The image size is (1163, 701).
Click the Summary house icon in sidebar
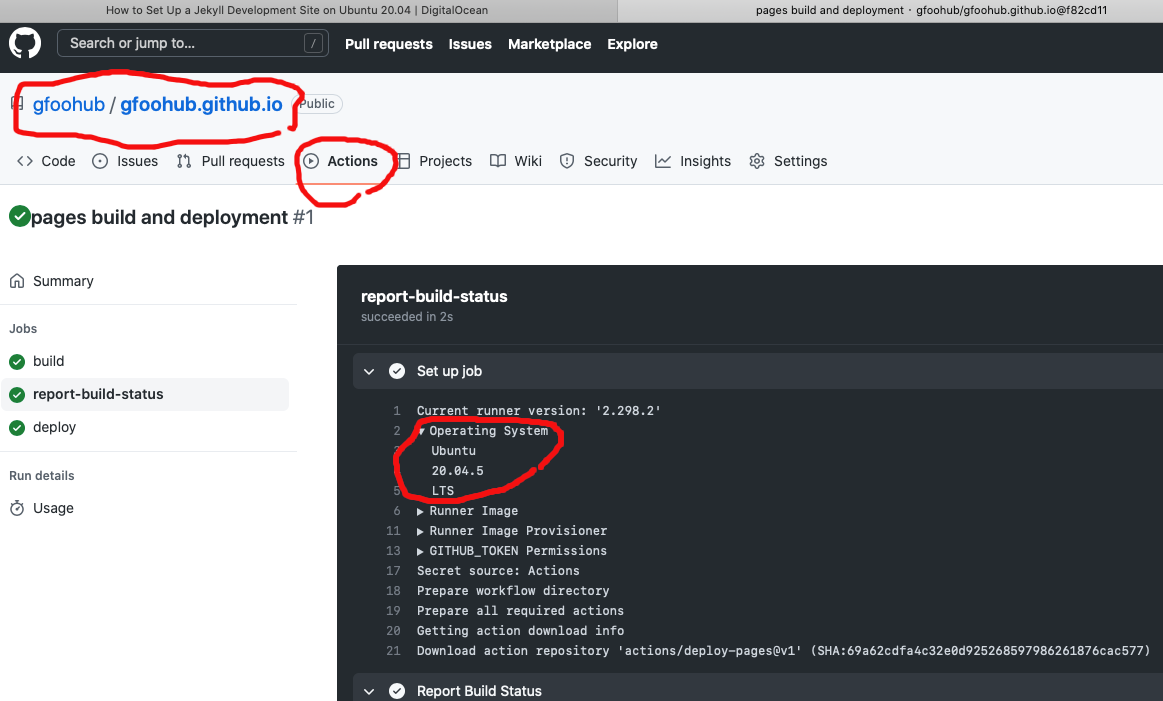click(17, 281)
